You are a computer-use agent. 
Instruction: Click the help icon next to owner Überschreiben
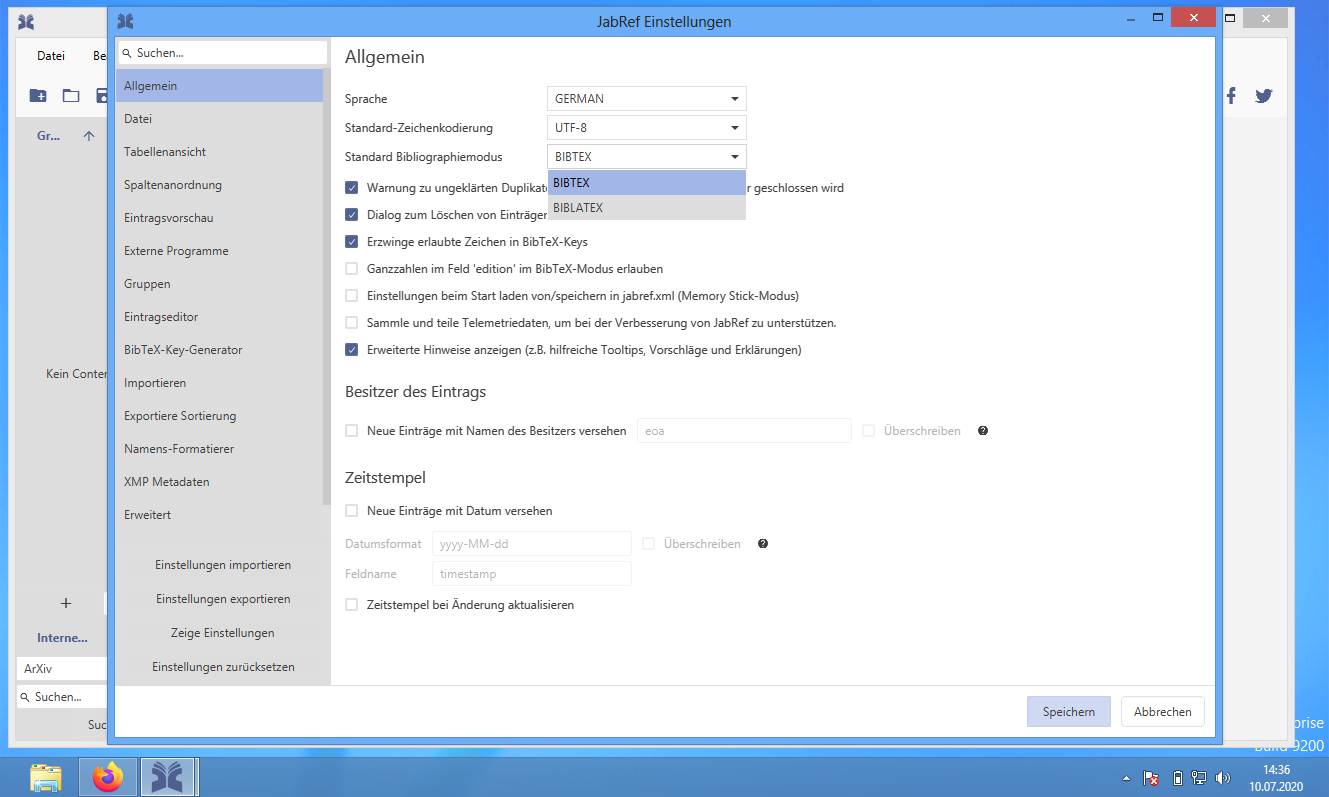(x=983, y=431)
